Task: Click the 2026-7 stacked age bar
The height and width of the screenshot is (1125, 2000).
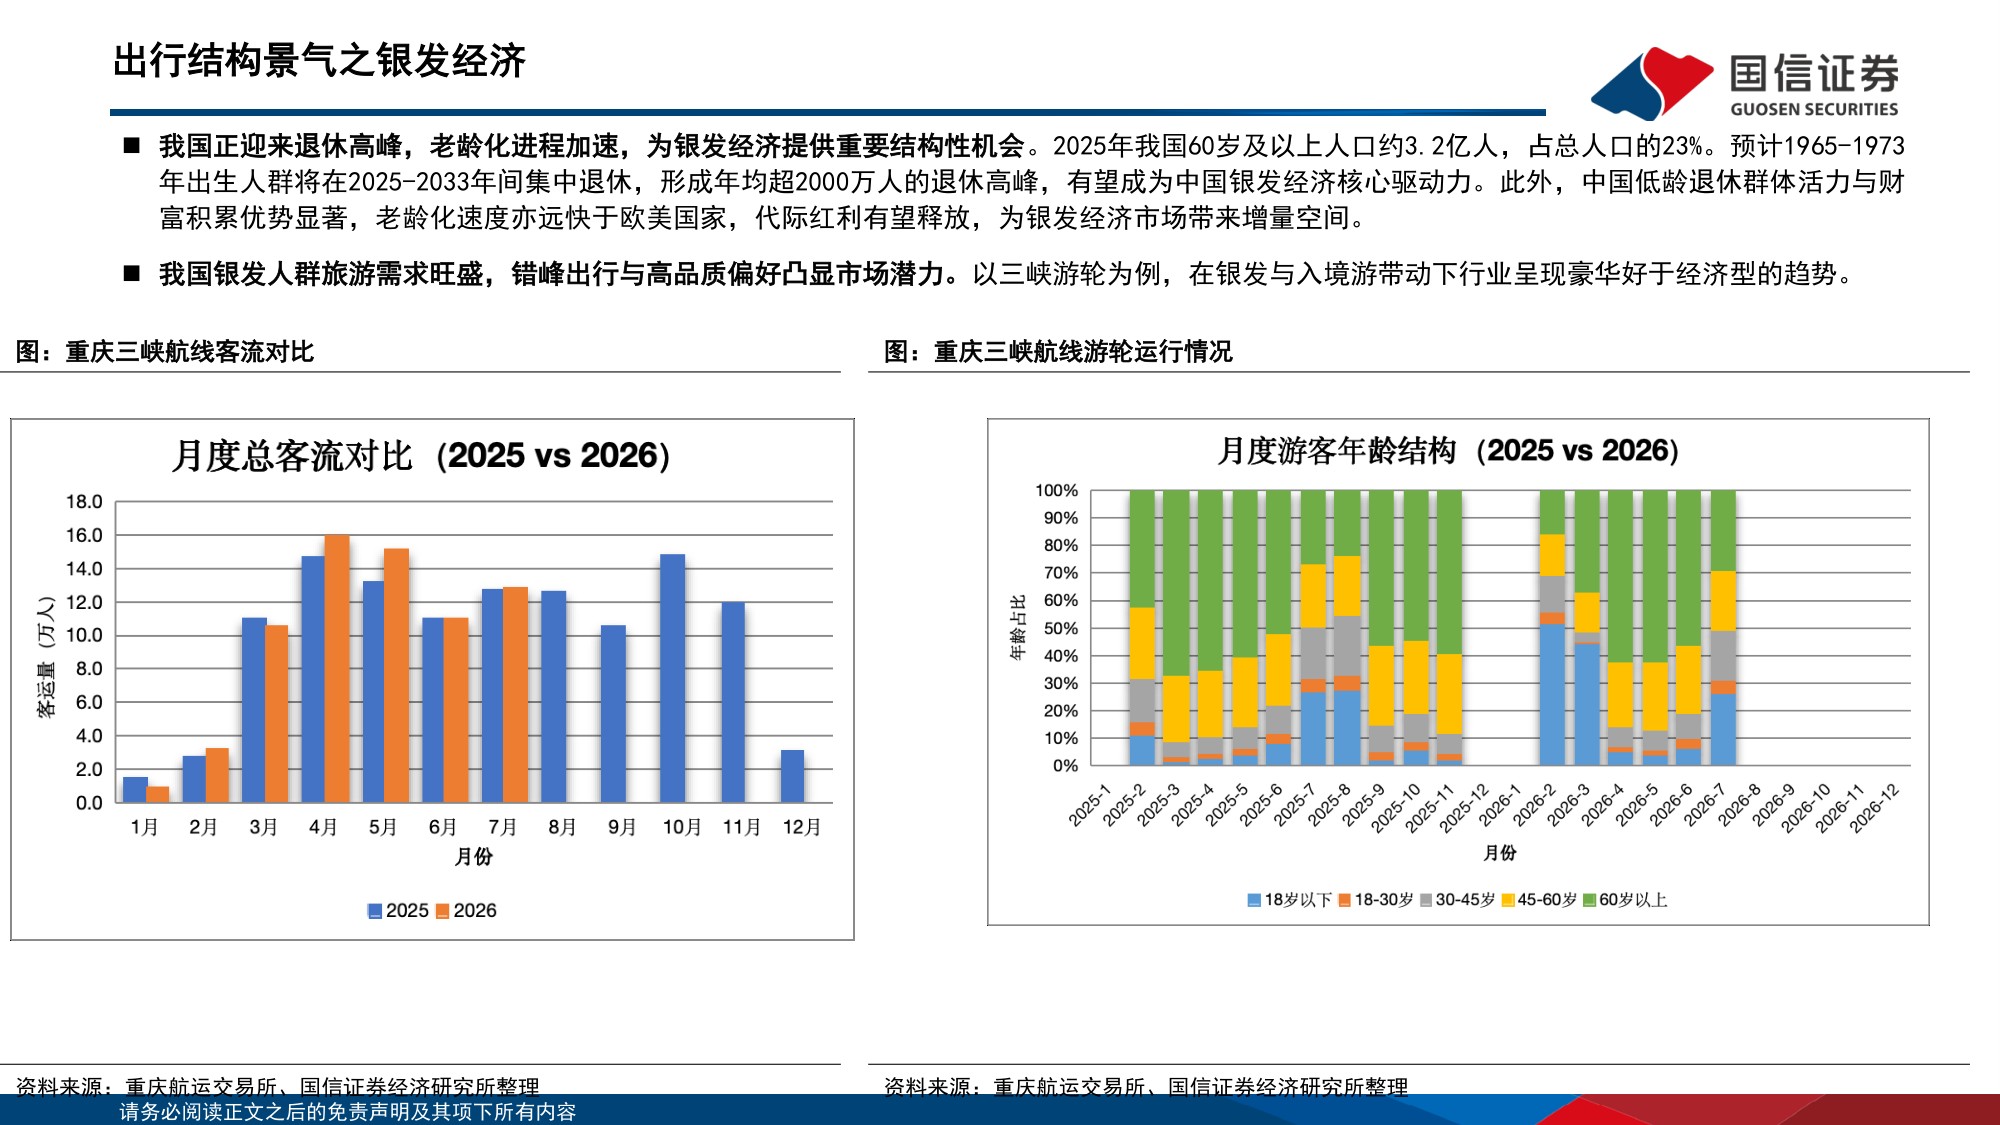Action: 1723,628
